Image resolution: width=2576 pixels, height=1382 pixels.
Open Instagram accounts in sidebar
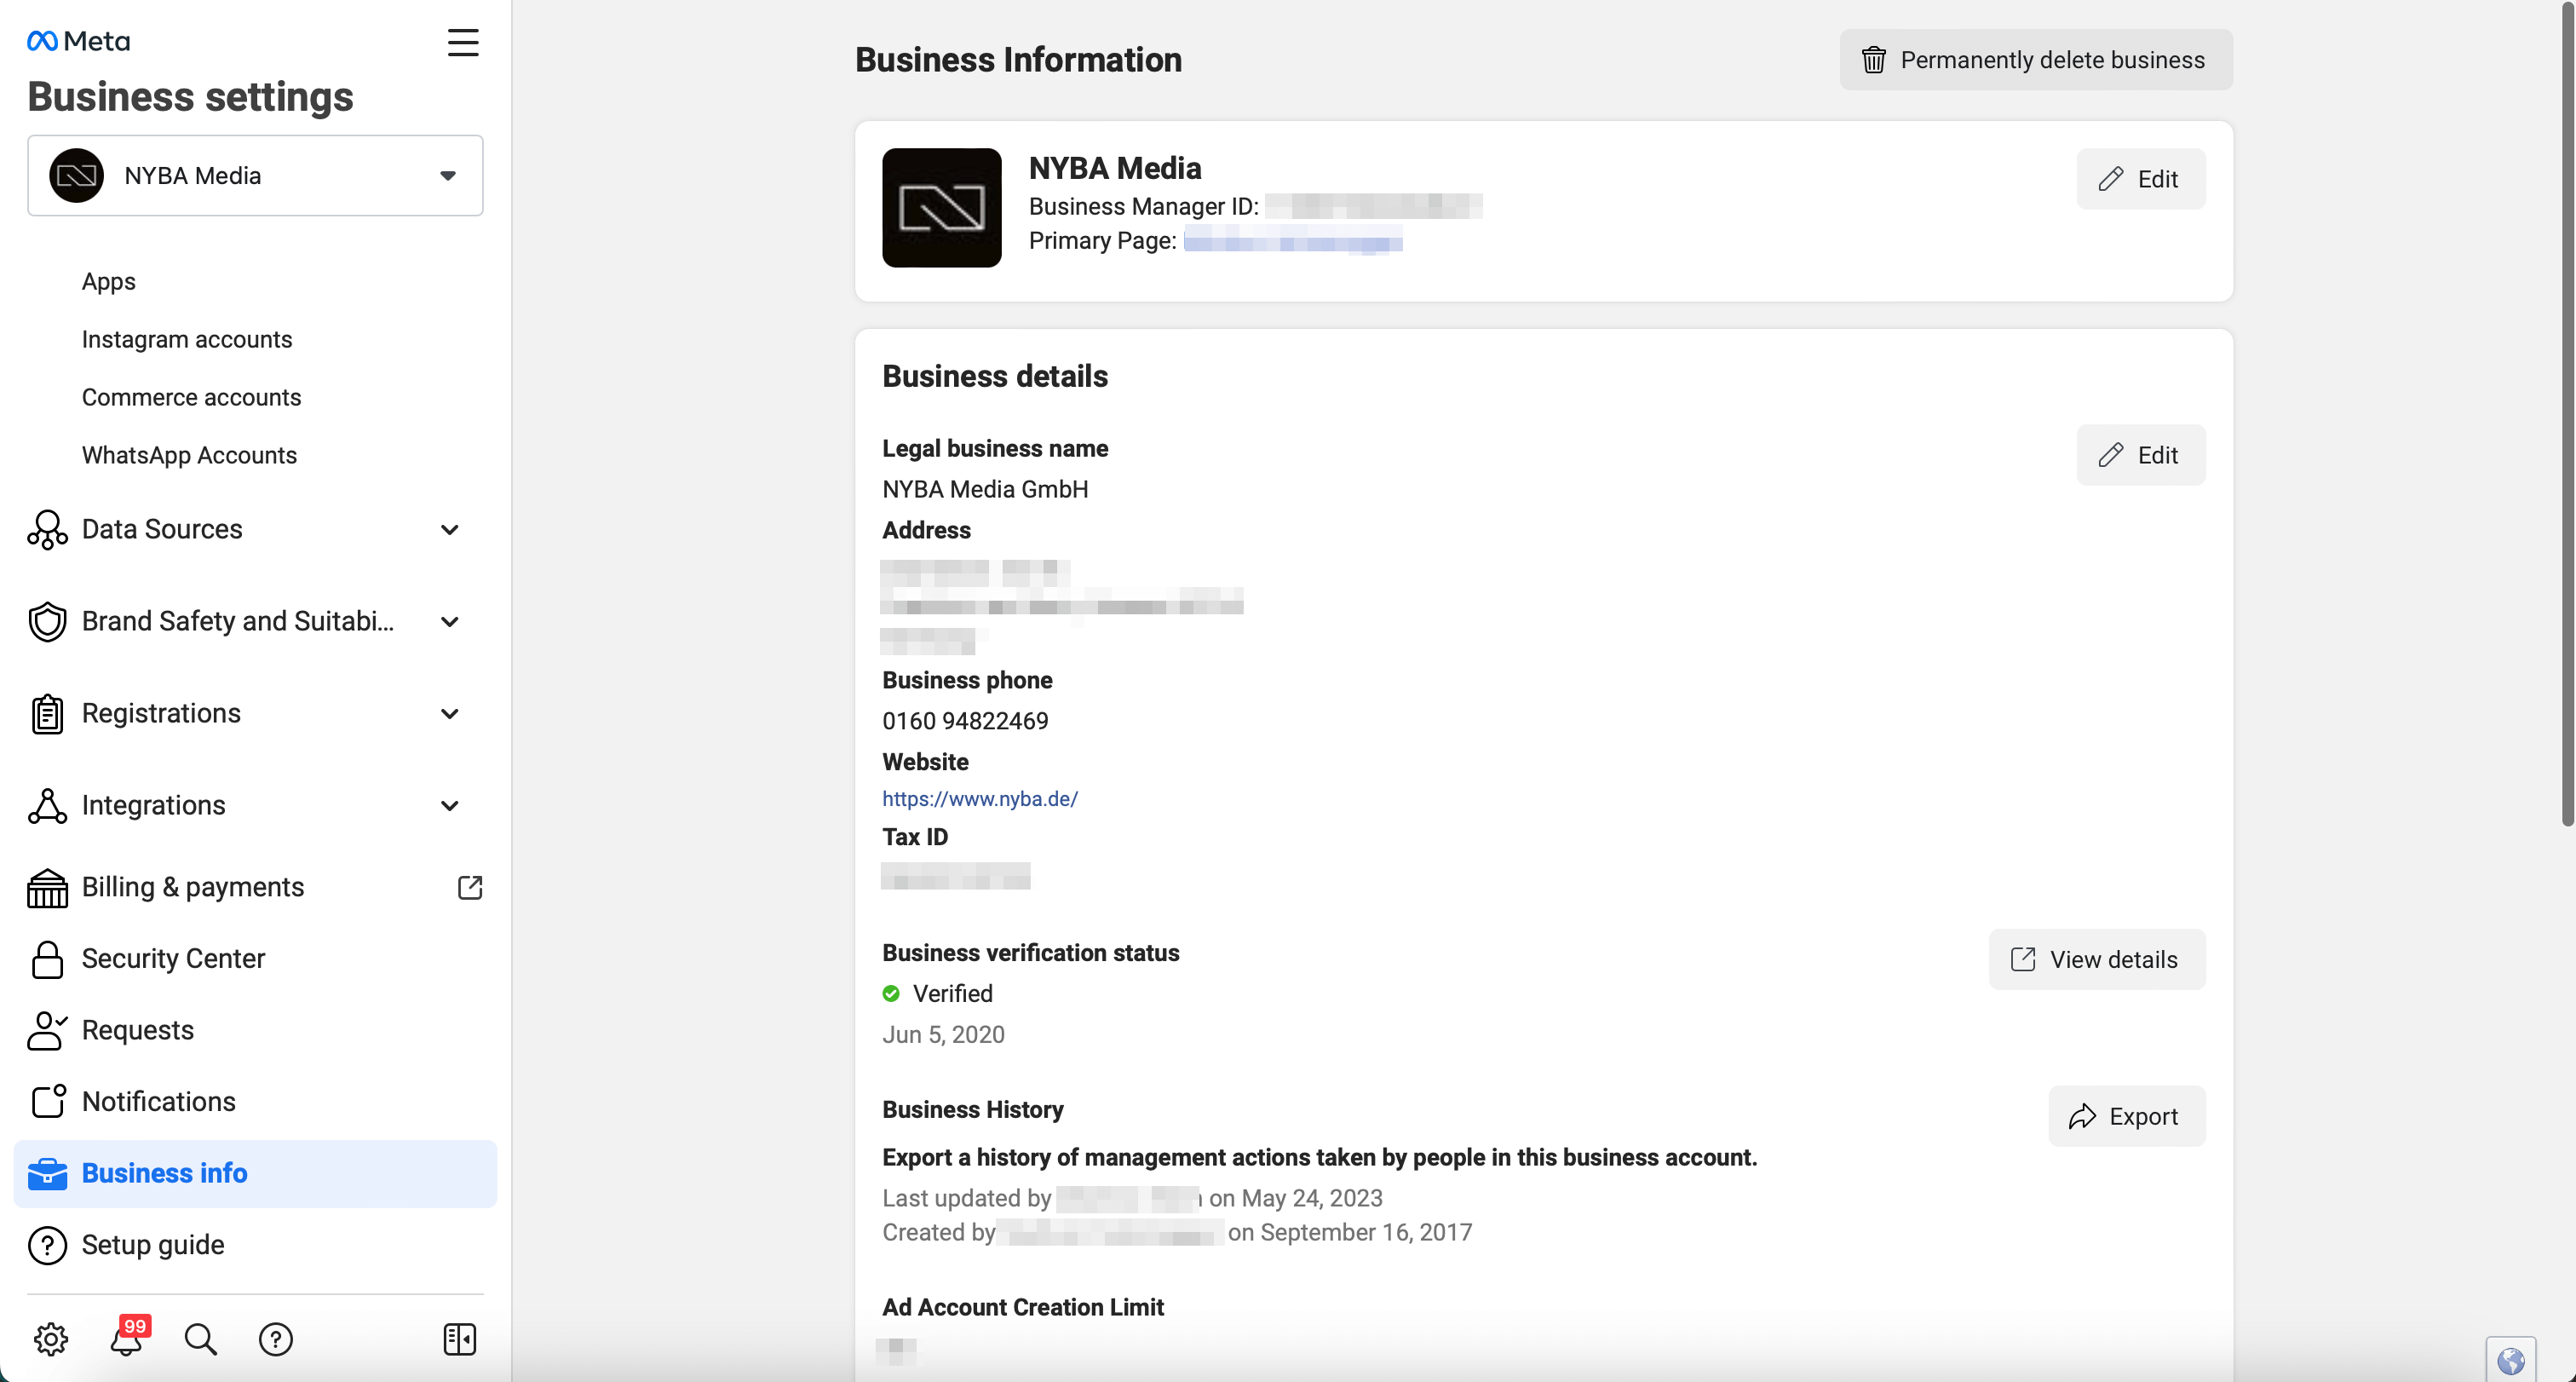[187, 339]
